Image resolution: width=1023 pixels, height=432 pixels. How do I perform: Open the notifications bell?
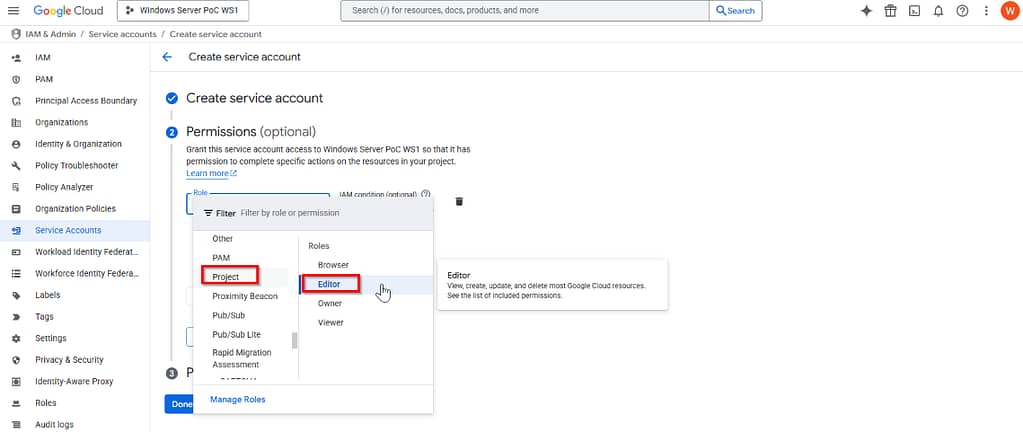(x=938, y=10)
